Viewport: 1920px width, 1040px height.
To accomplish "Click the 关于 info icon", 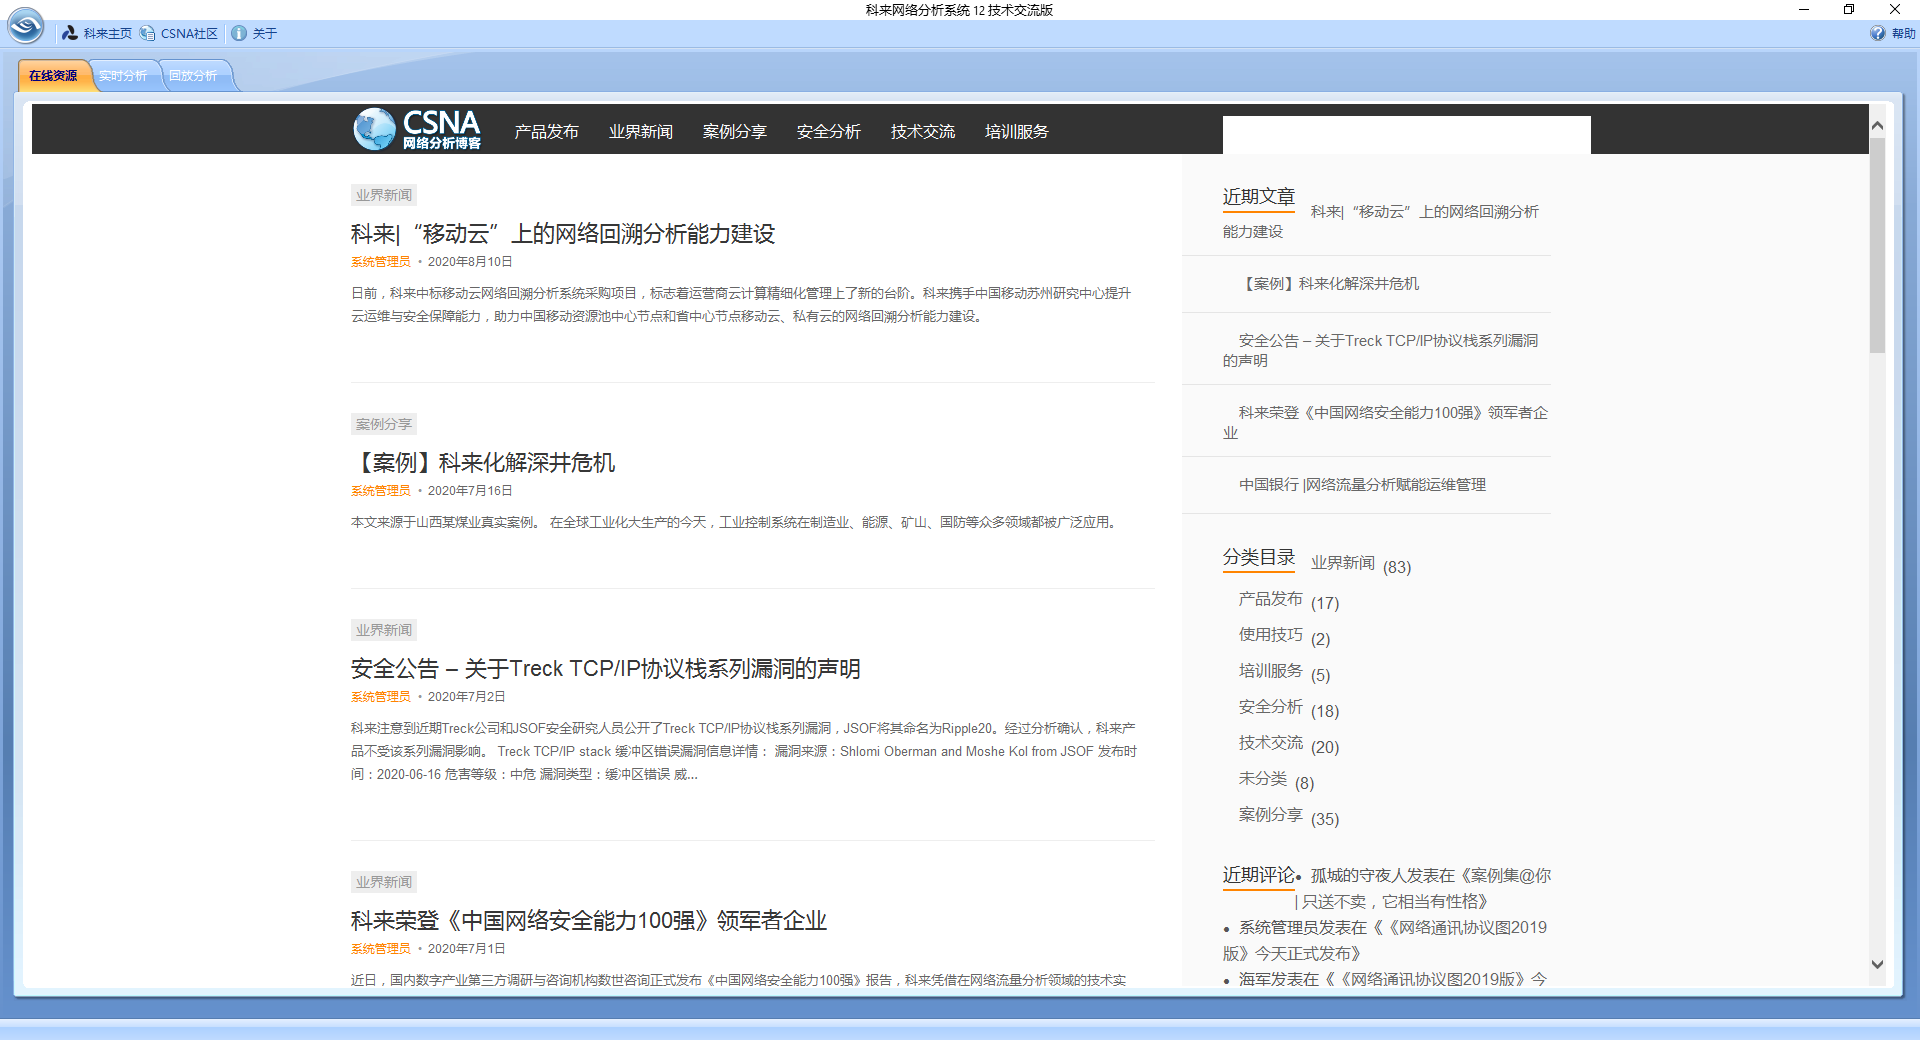I will [239, 33].
